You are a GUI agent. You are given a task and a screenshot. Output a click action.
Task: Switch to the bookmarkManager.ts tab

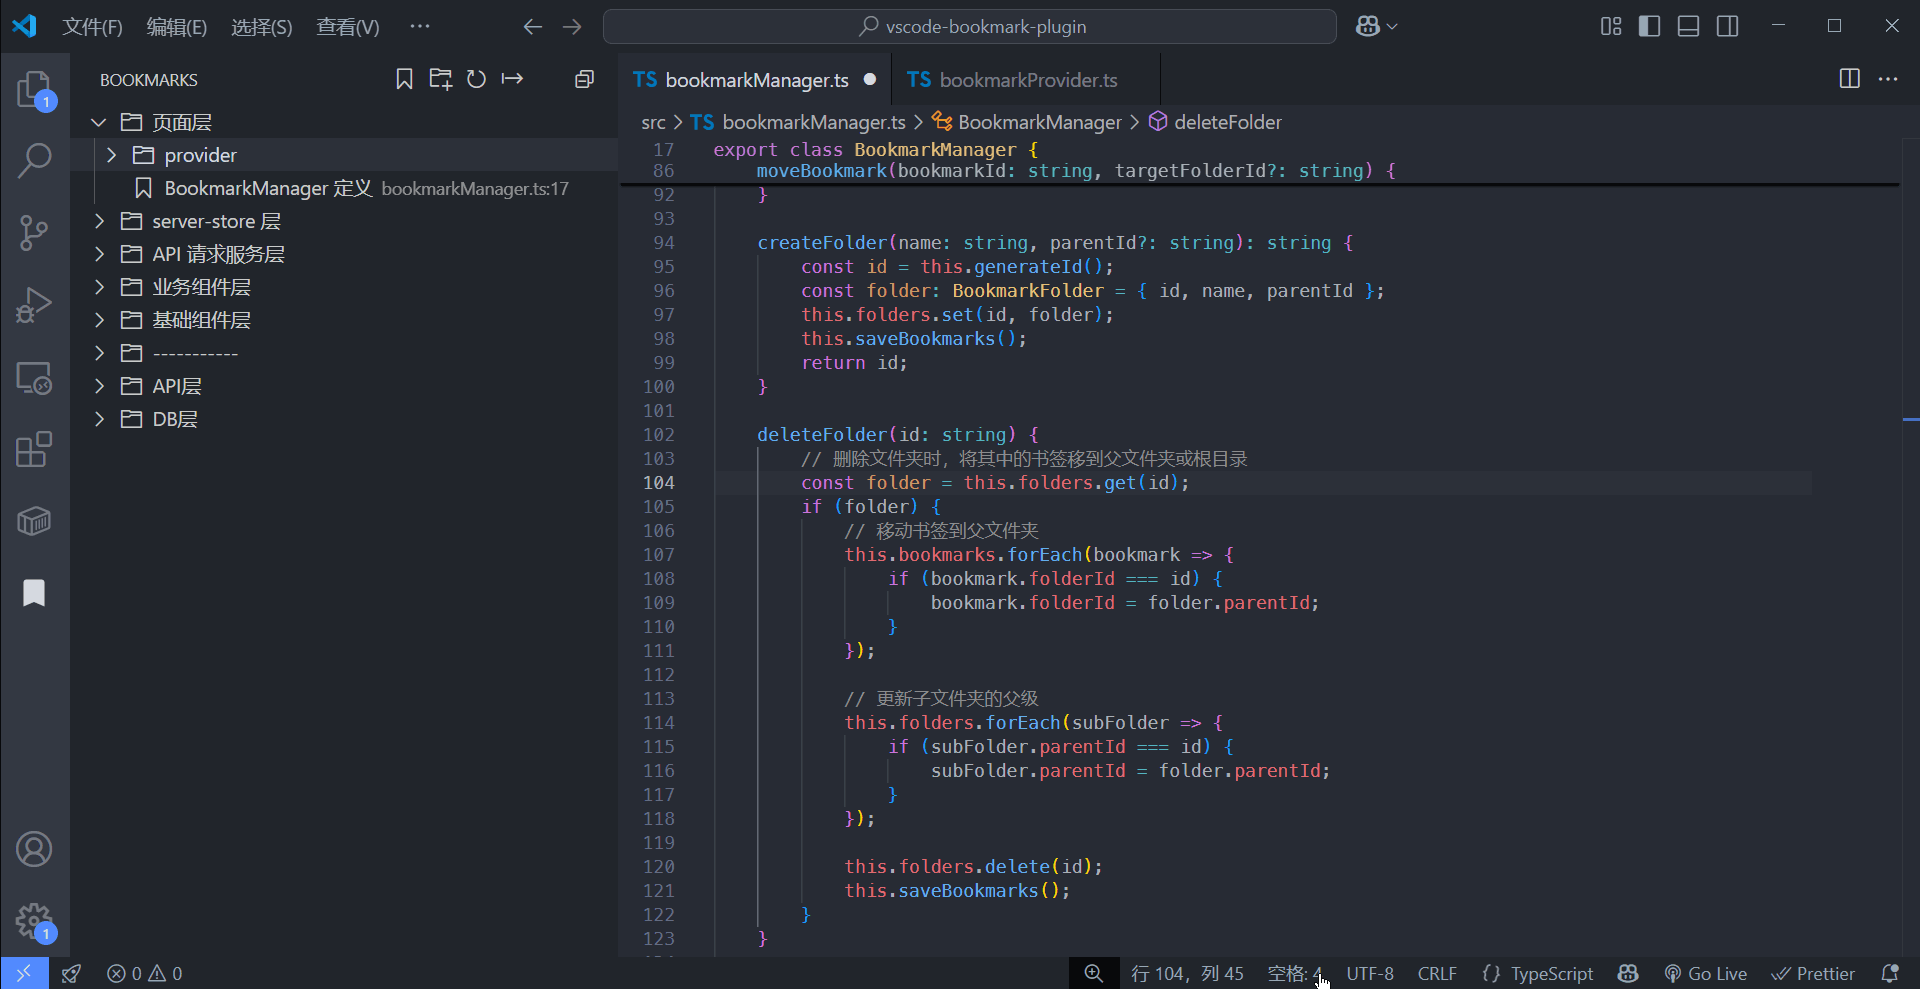tap(756, 80)
